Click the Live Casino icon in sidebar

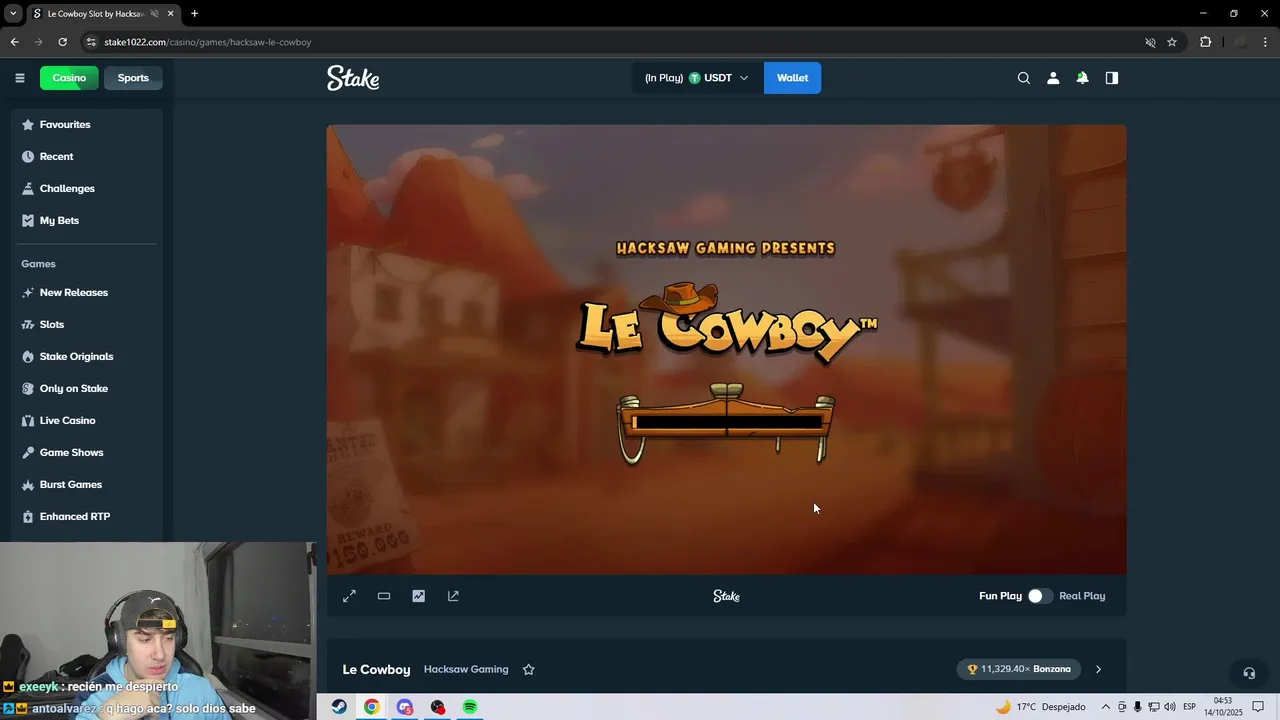click(x=28, y=420)
